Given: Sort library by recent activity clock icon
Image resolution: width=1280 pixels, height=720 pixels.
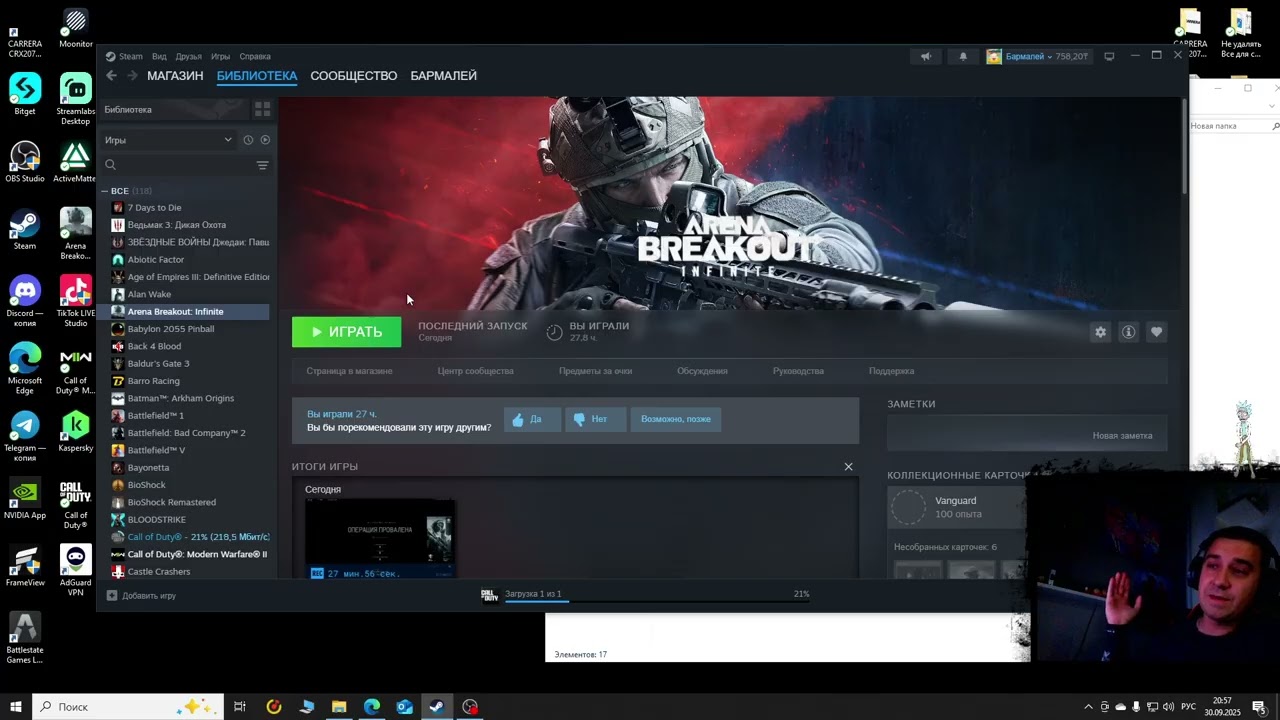Looking at the screenshot, I should coord(248,140).
